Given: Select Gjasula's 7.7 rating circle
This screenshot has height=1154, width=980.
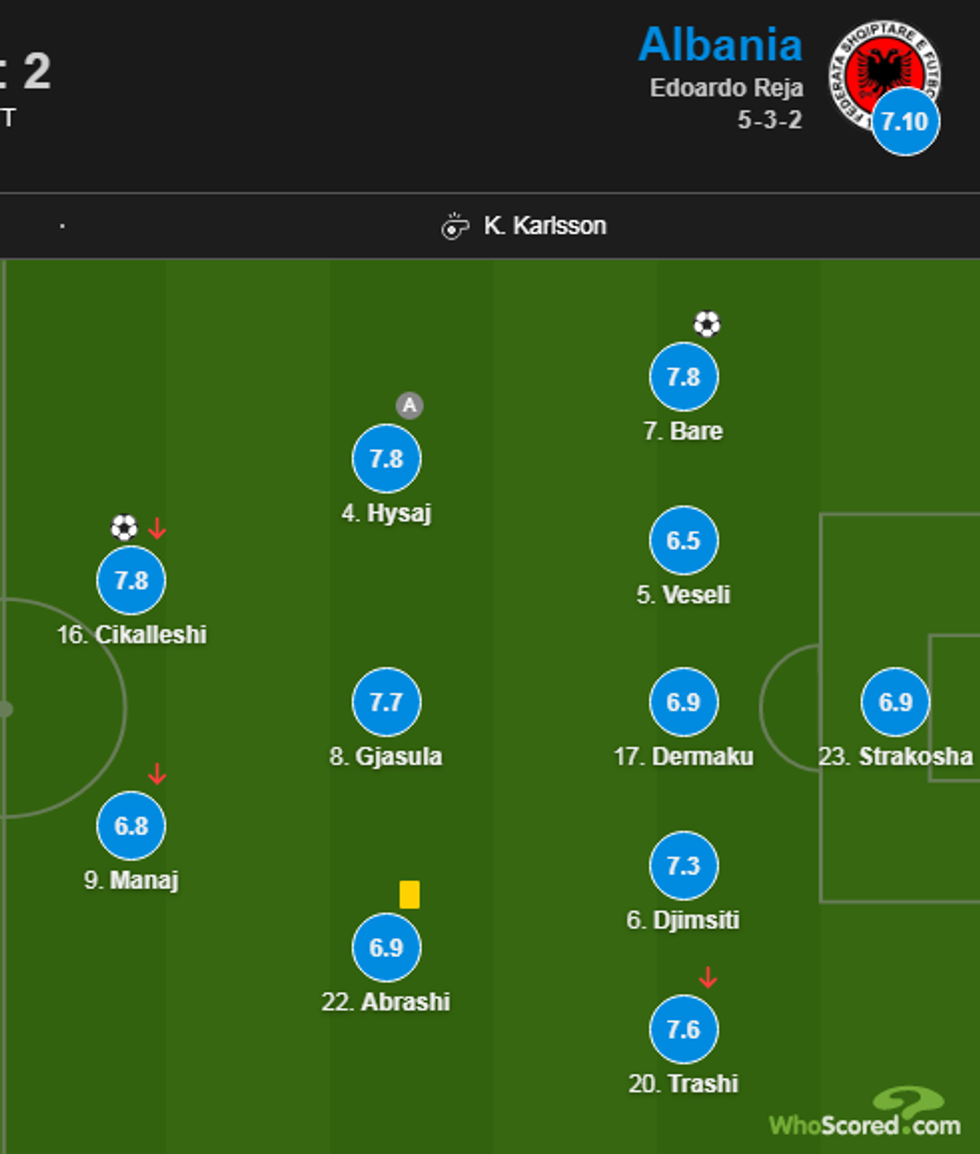Looking at the screenshot, I should coord(386,702).
